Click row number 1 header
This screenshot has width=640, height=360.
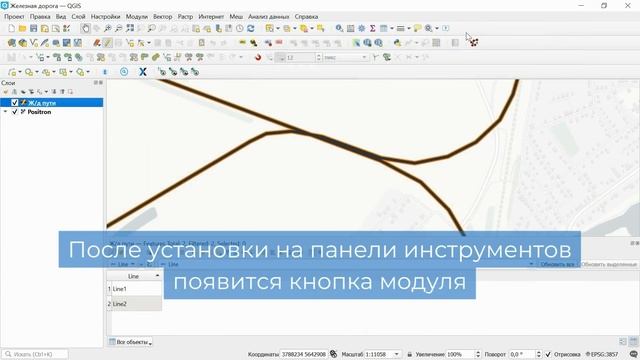pyautogui.click(x=109, y=289)
